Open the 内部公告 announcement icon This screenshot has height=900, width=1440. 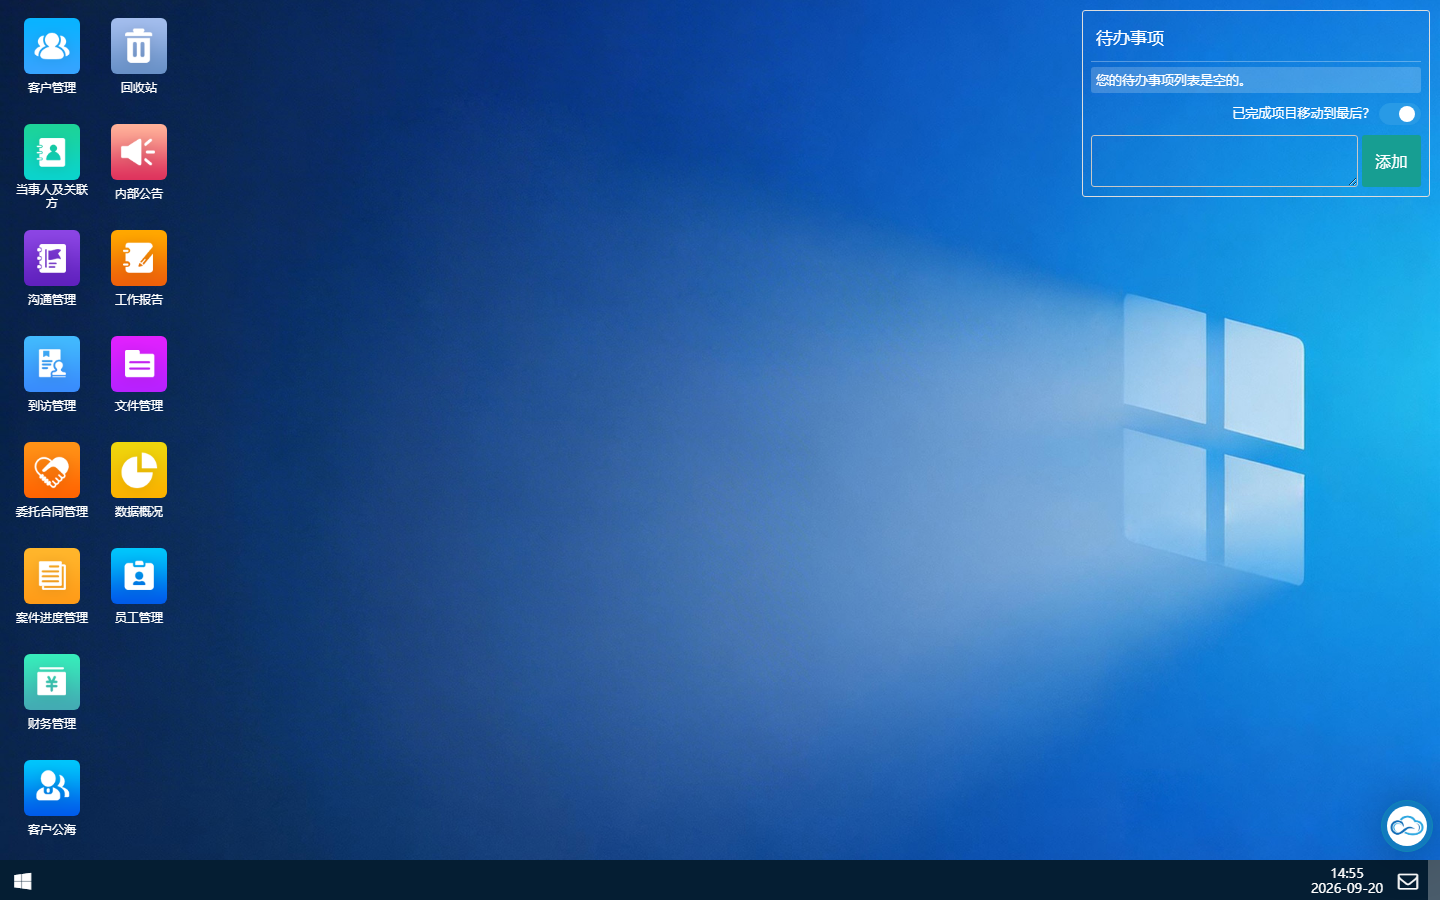tap(139, 152)
